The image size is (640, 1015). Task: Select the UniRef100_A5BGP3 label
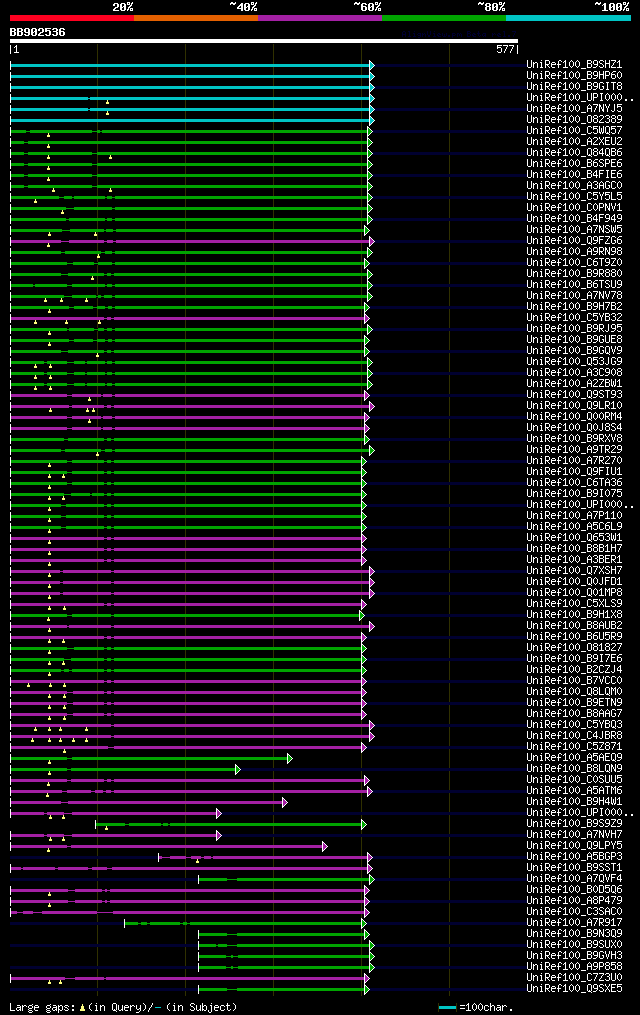[x=574, y=857]
